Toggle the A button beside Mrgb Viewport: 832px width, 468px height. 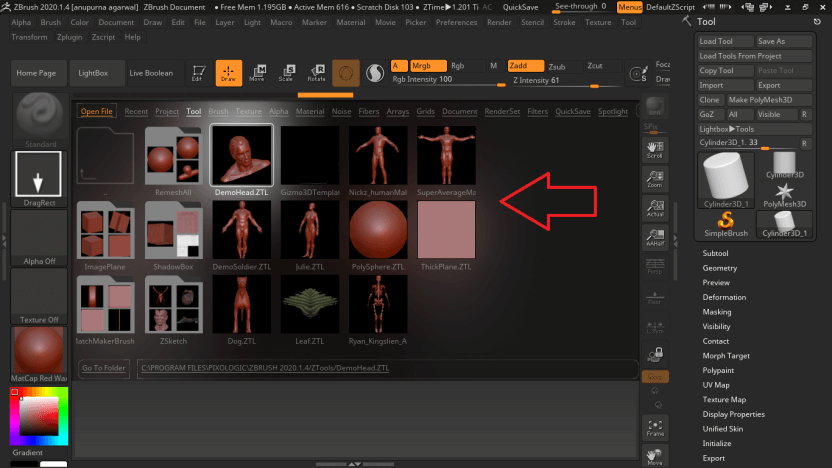(399, 66)
